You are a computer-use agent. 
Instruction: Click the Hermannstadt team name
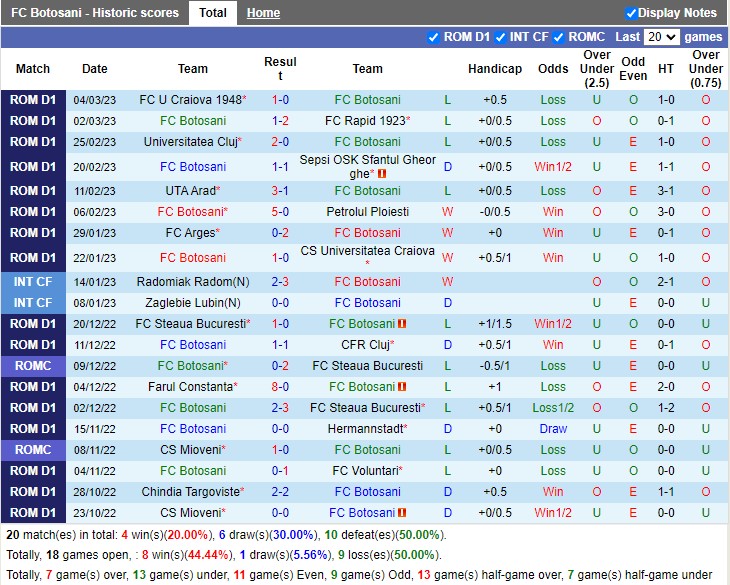[367, 429]
